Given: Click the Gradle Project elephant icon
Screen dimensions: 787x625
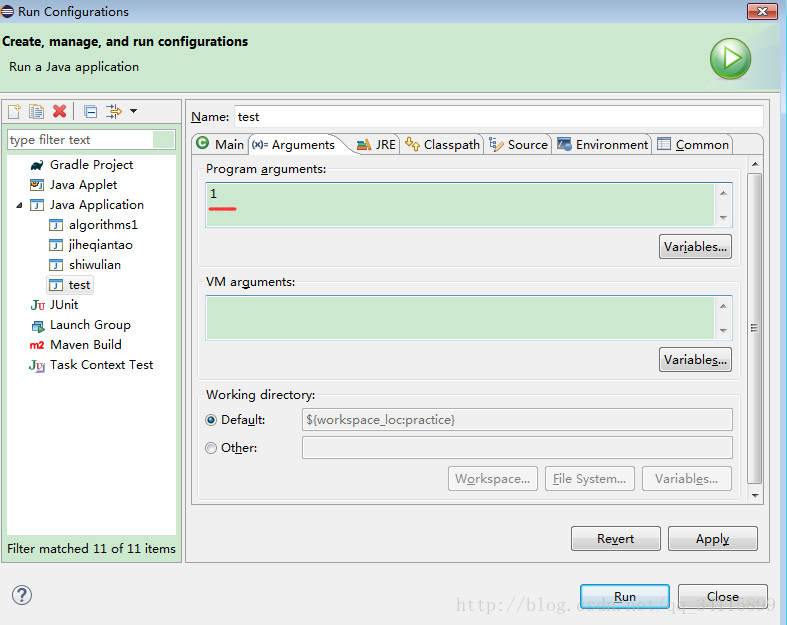Looking at the screenshot, I should click(x=37, y=165).
